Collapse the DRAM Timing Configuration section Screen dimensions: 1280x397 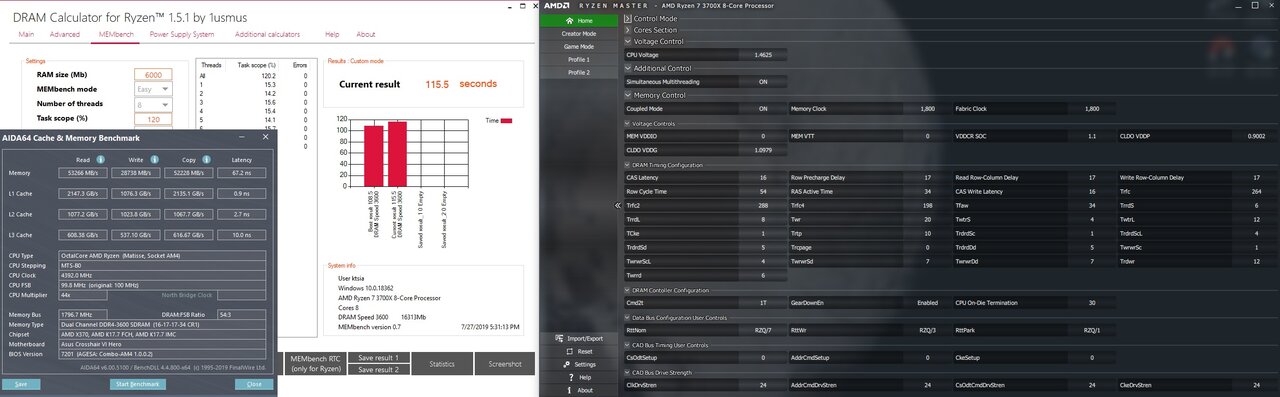coord(622,165)
